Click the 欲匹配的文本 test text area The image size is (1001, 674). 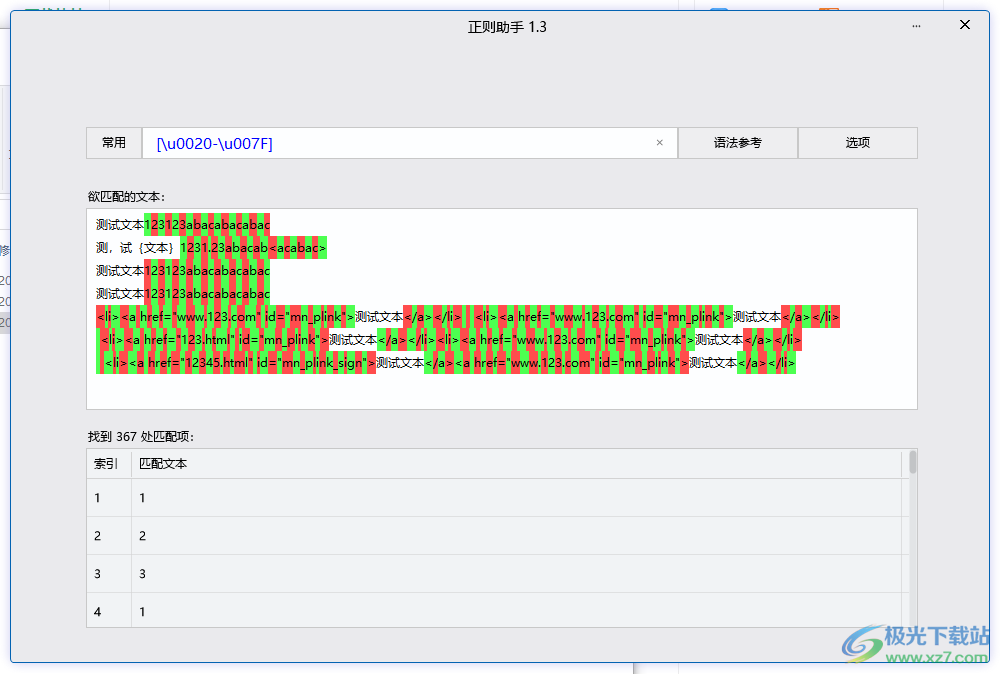point(500,390)
